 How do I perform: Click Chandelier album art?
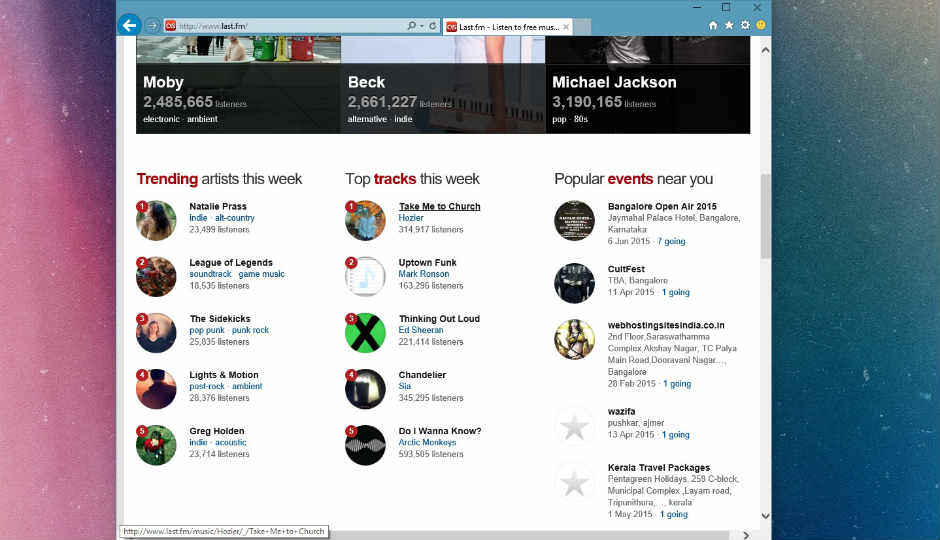coord(365,389)
